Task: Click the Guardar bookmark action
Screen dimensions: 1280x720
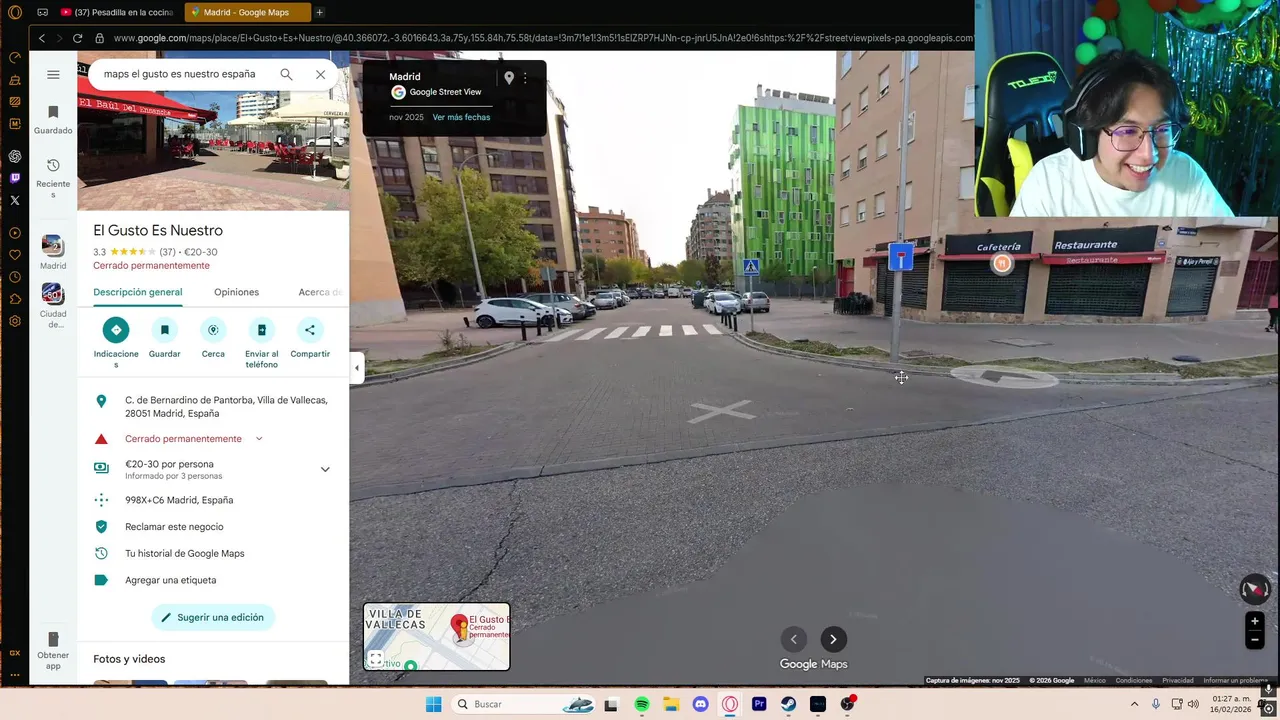Action: (164, 339)
